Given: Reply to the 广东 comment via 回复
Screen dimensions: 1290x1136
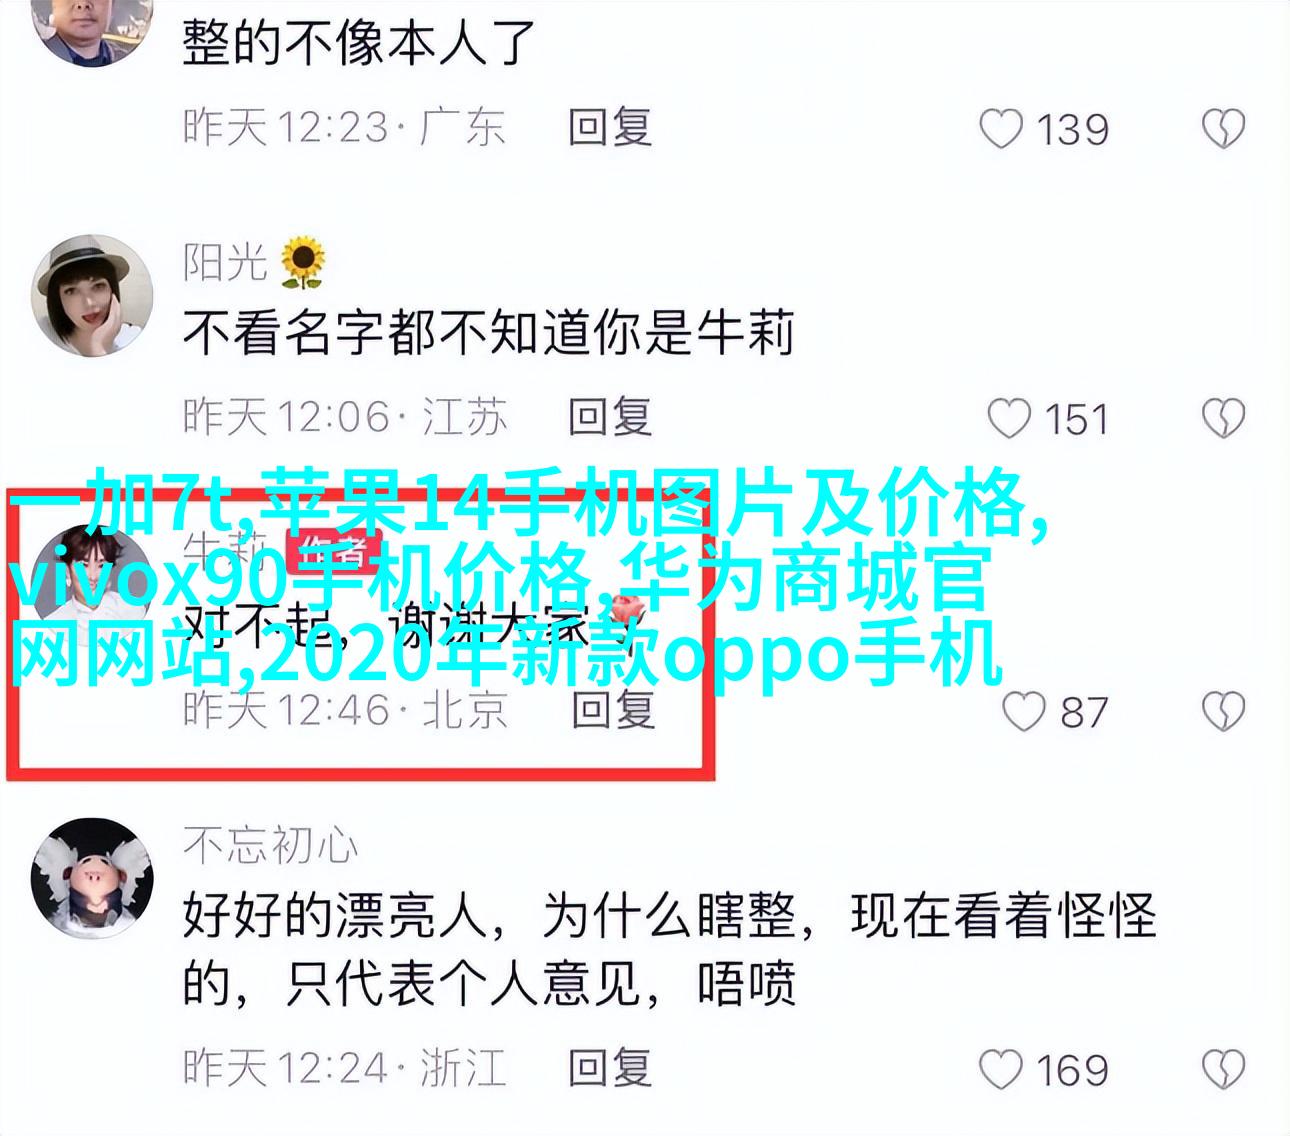Looking at the screenshot, I should (x=610, y=128).
